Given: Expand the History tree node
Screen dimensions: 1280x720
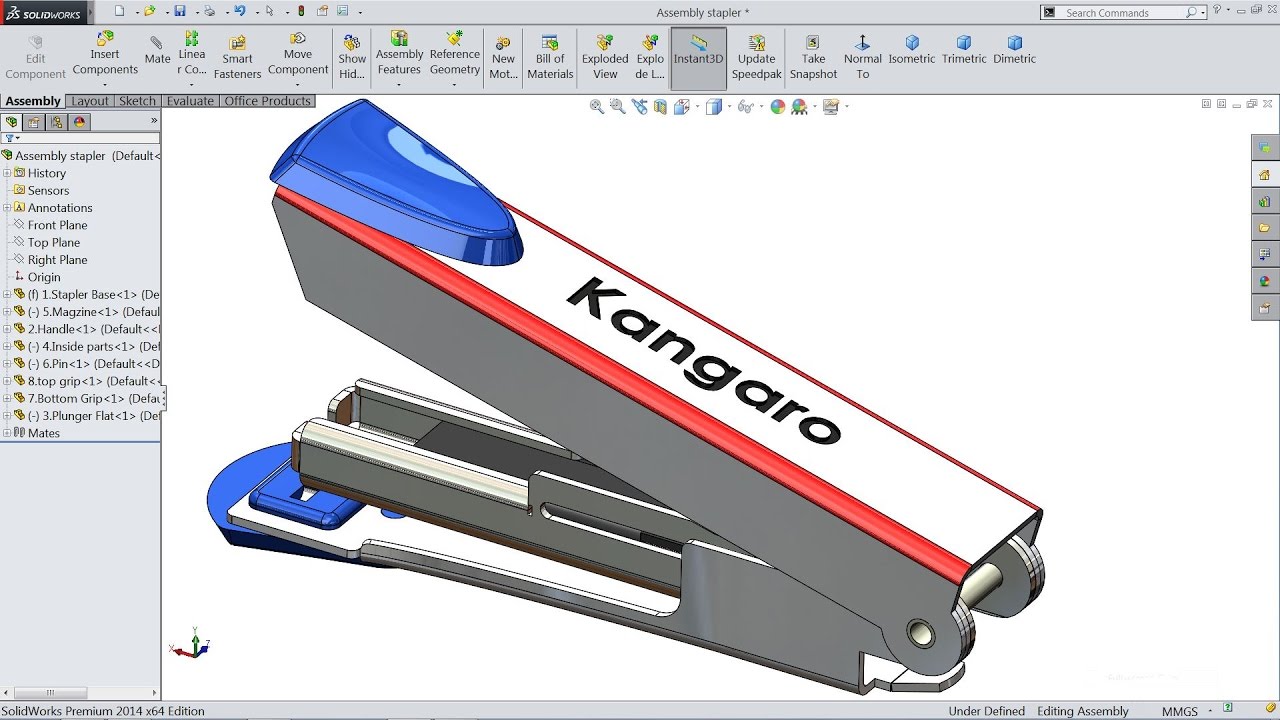Looking at the screenshot, I should (x=7, y=173).
